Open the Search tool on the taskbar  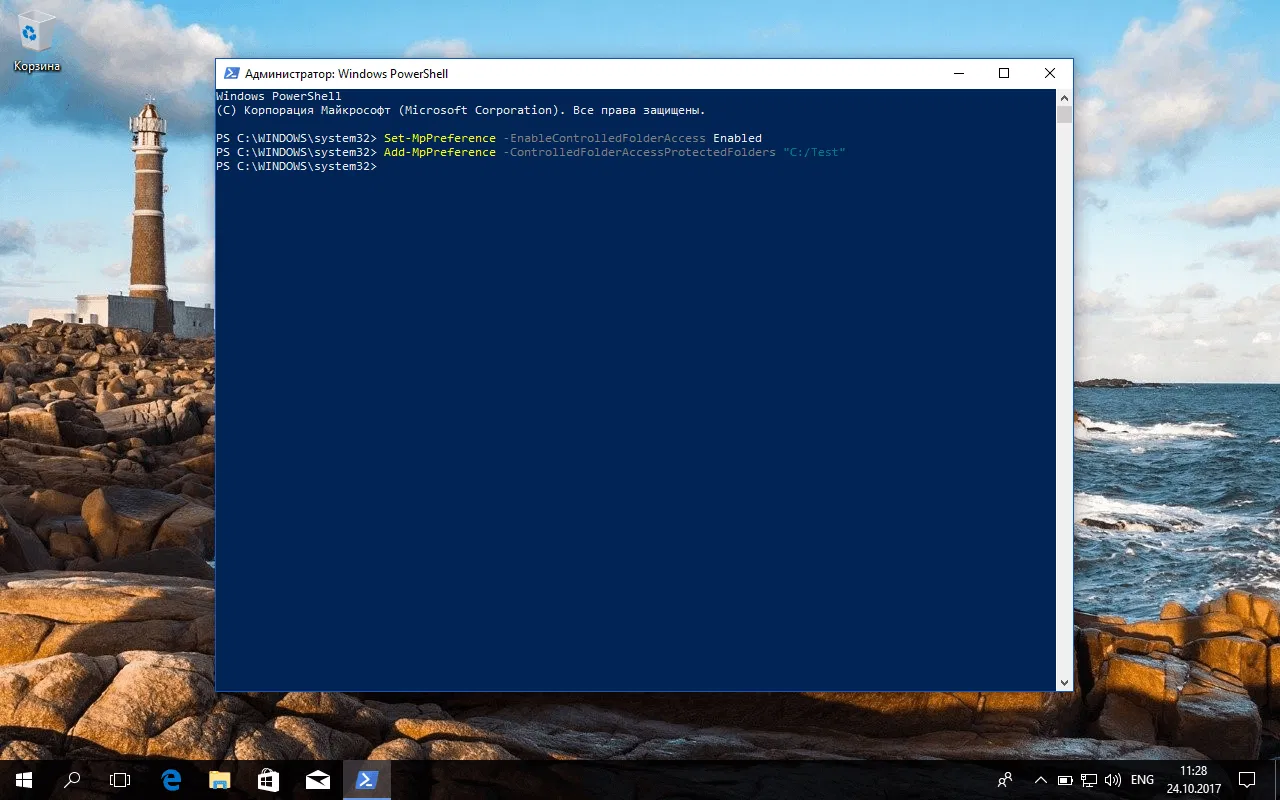pyautogui.click(x=70, y=780)
